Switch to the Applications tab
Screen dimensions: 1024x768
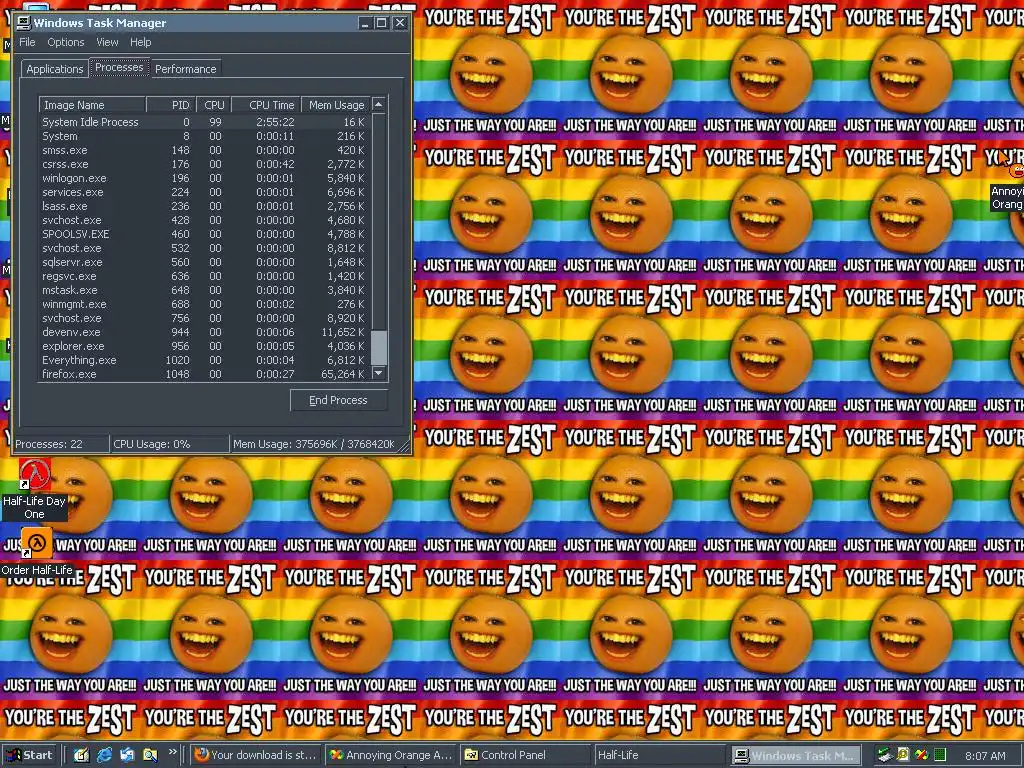55,69
